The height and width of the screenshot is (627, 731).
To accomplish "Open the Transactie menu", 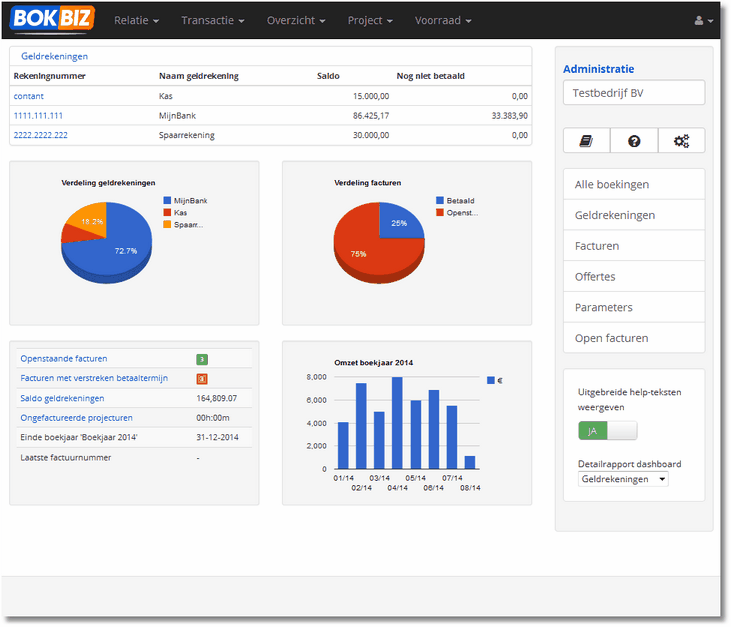I will 212,21.
